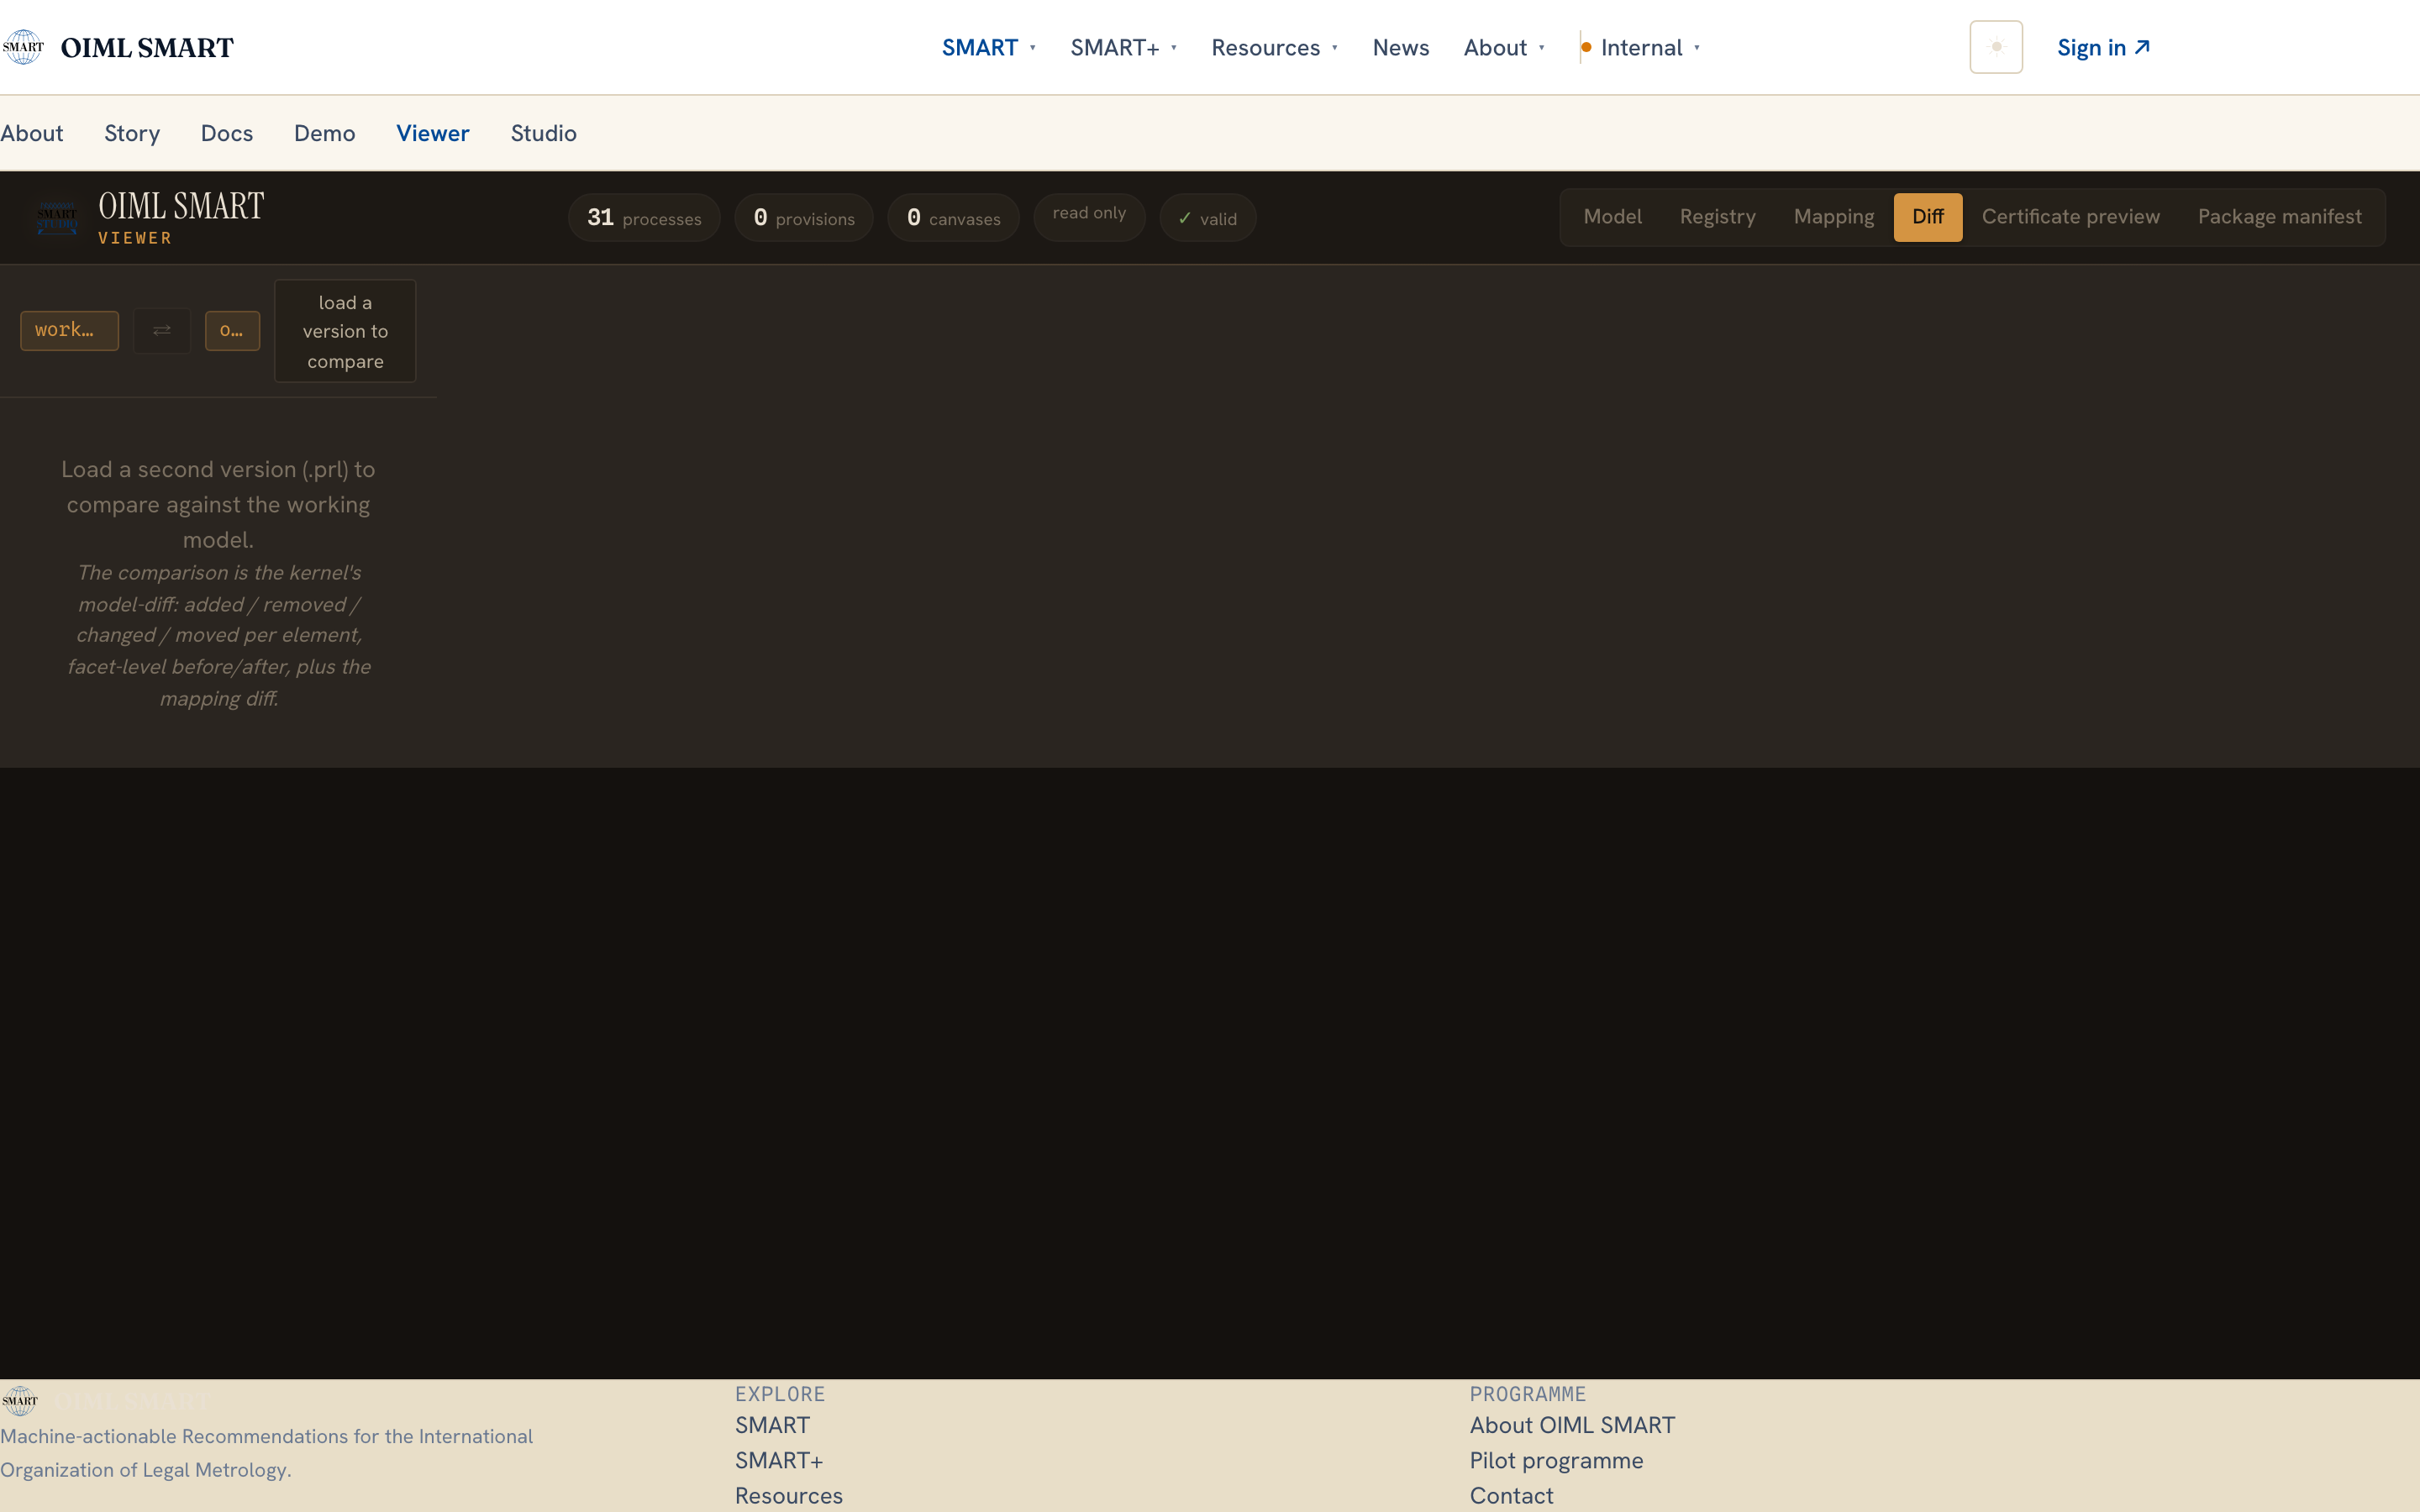This screenshot has height=1512, width=2420.
Task: Click the valid checkmark status pill
Action: [x=1208, y=217]
